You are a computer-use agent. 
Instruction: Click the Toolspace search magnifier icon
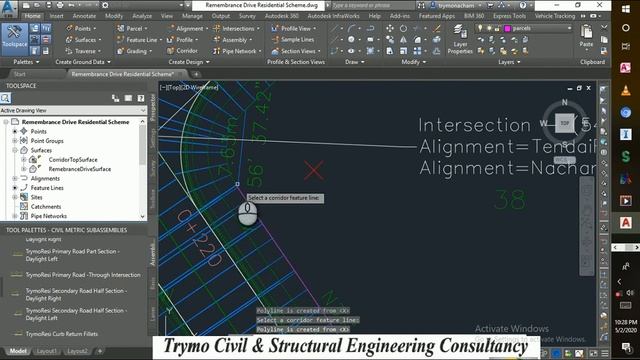(x=5, y=98)
